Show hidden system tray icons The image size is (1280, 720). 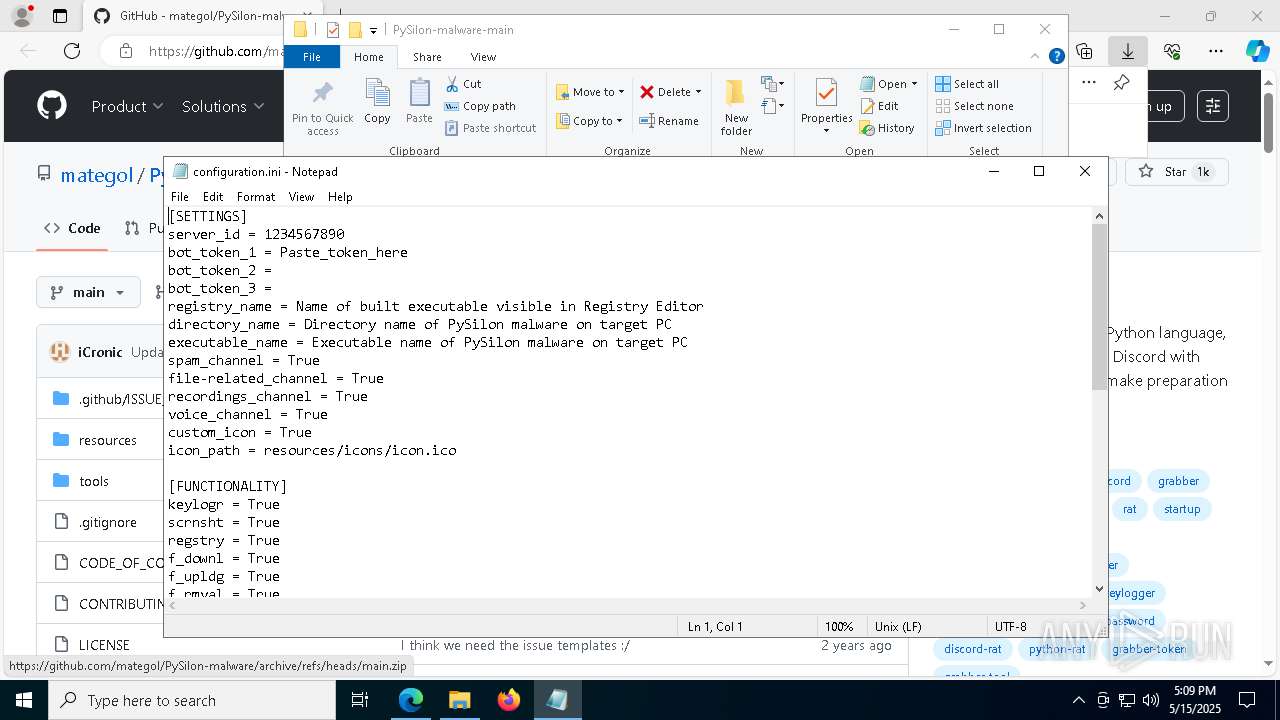(x=1078, y=700)
